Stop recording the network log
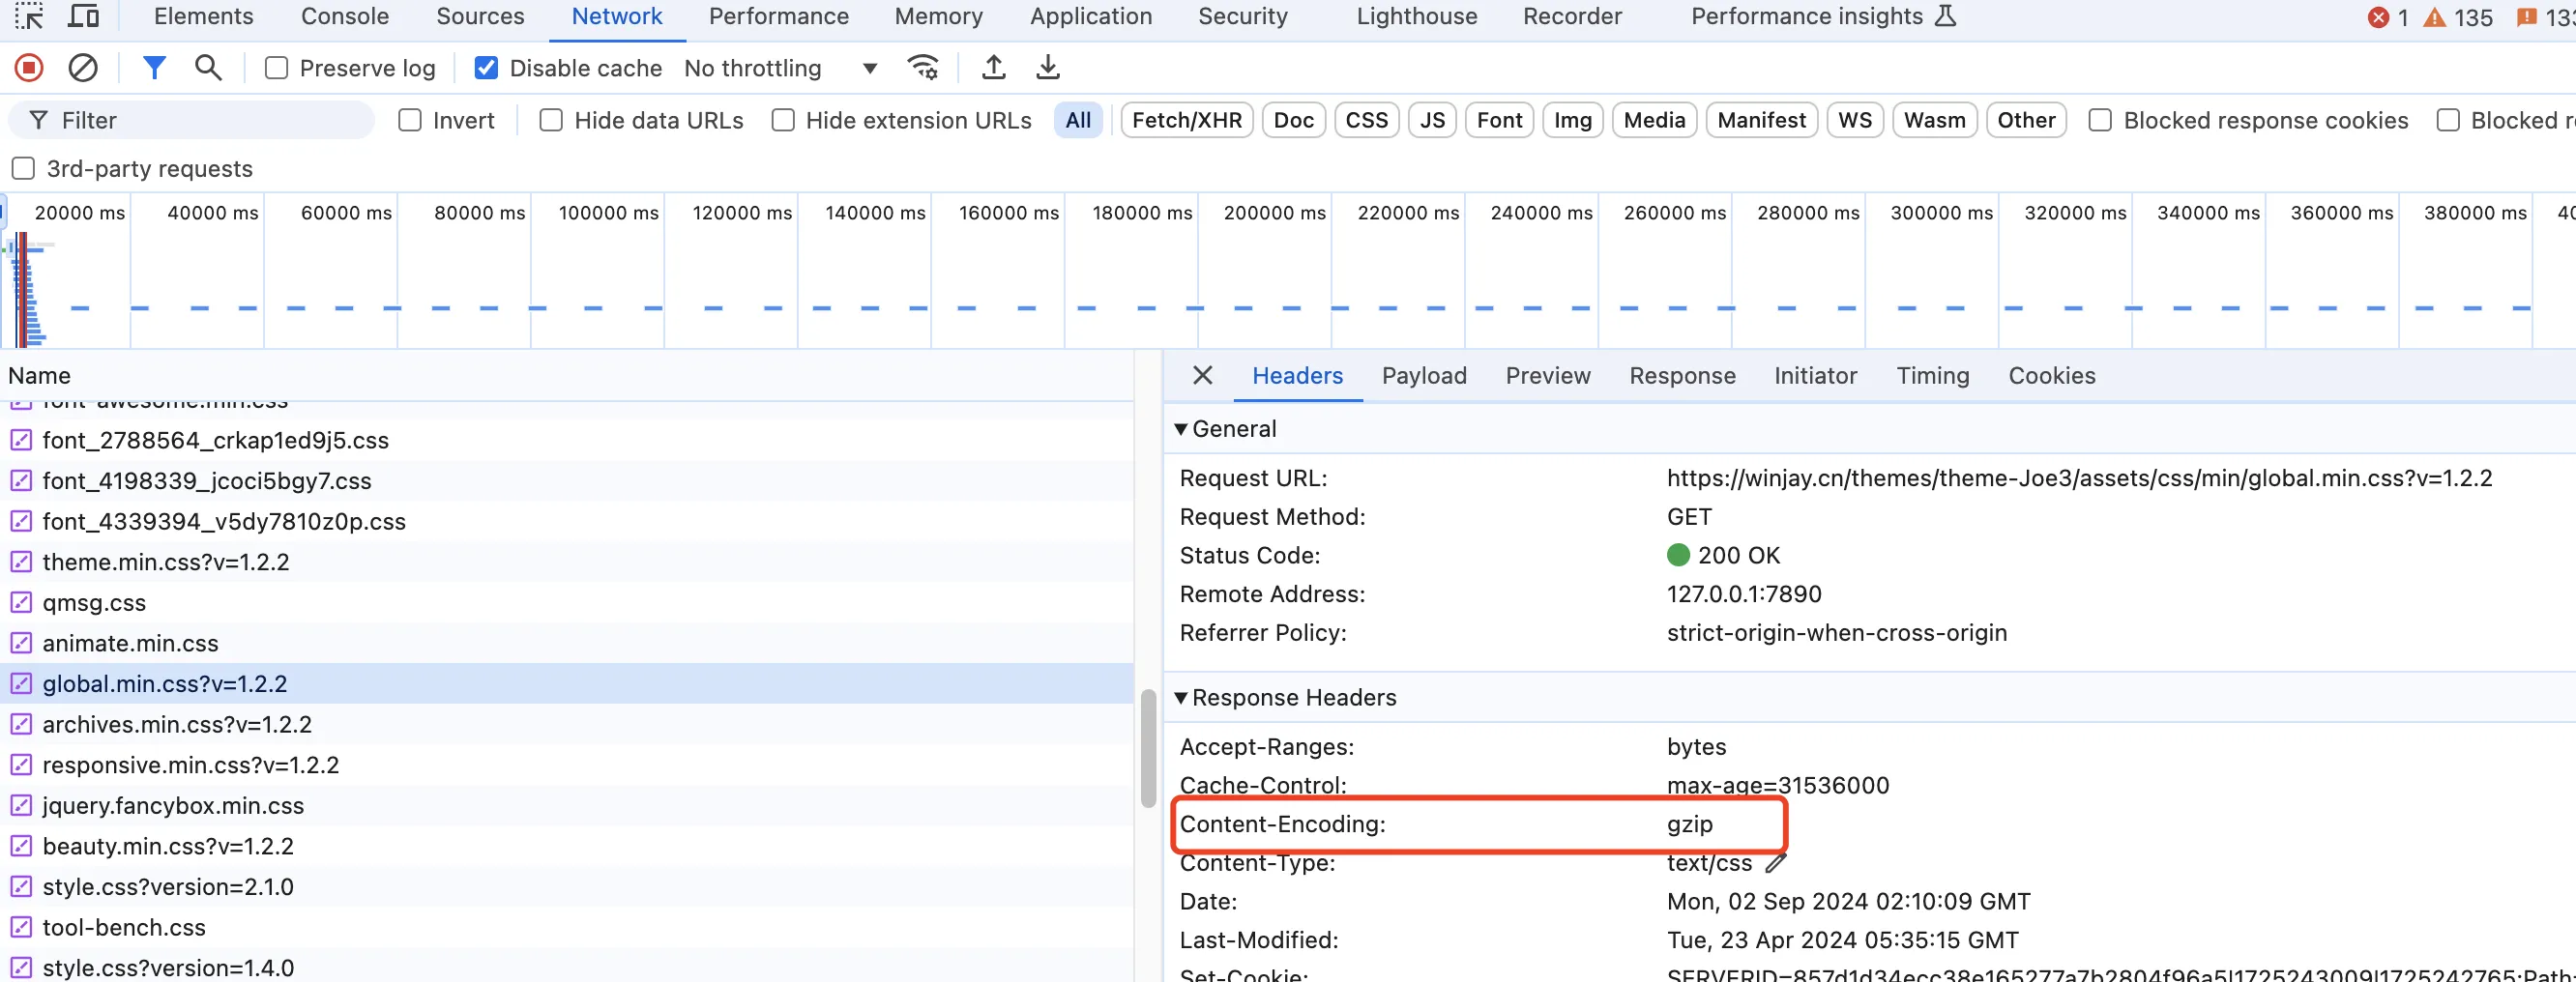The image size is (2576, 982). click(x=29, y=68)
